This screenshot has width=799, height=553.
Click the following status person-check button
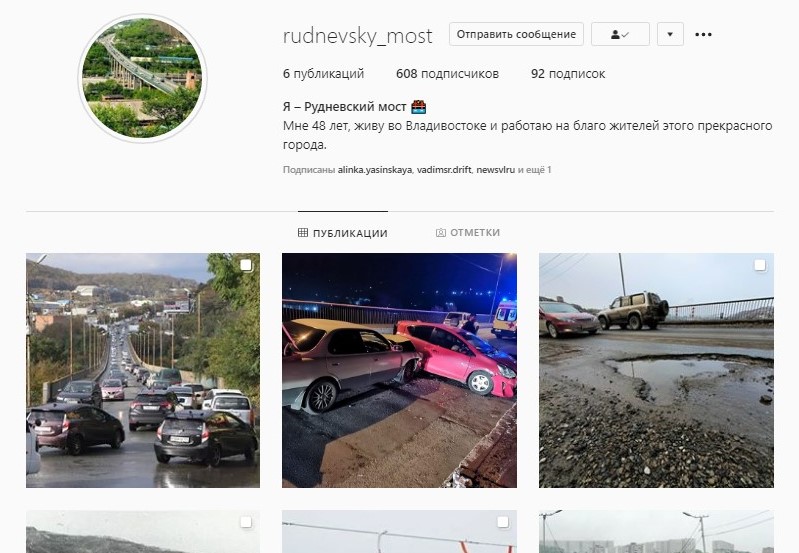click(620, 34)
